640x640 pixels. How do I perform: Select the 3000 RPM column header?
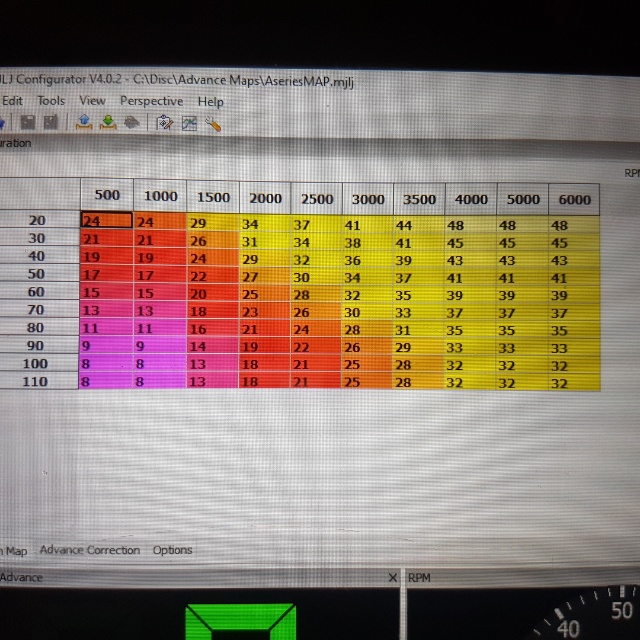368,199
